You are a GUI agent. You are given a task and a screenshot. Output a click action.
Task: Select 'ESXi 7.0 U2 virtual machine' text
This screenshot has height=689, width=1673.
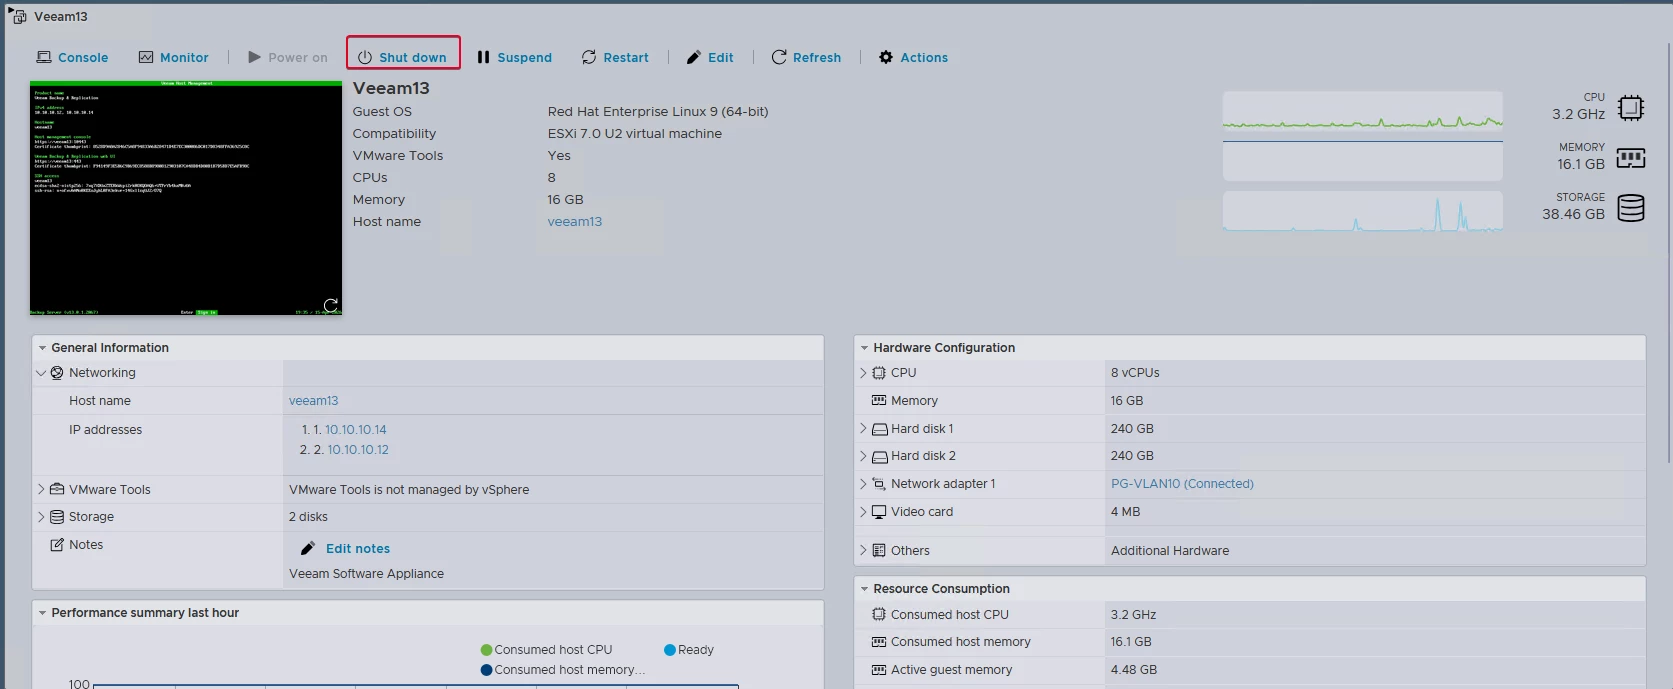pos(634,134)
